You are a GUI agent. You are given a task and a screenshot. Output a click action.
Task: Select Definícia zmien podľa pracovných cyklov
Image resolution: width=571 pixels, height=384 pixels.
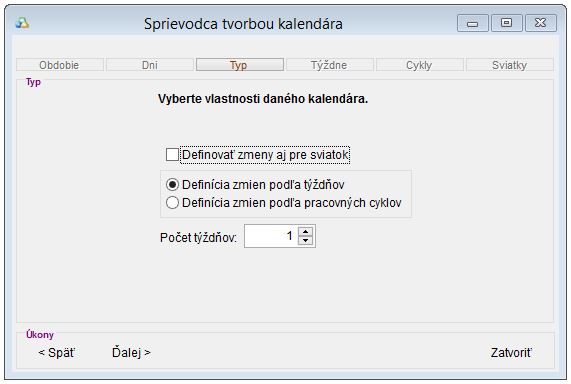click(172, 203)
